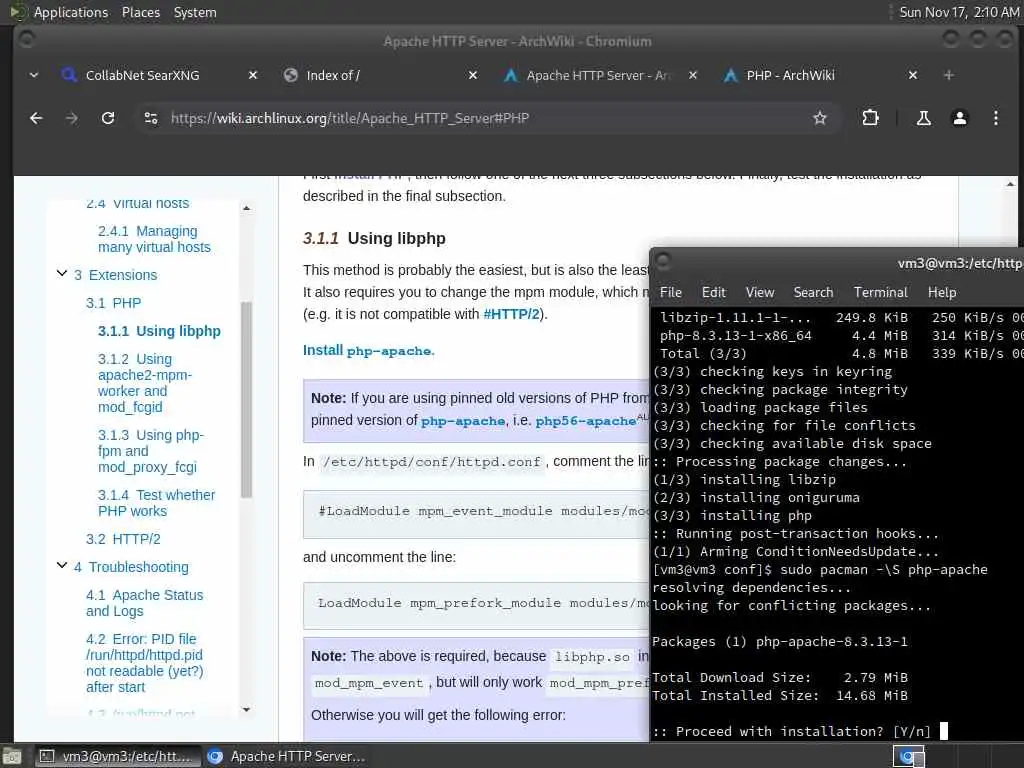
Task: Open the Terminal menu in terminal window
Action: pos(880,292)
